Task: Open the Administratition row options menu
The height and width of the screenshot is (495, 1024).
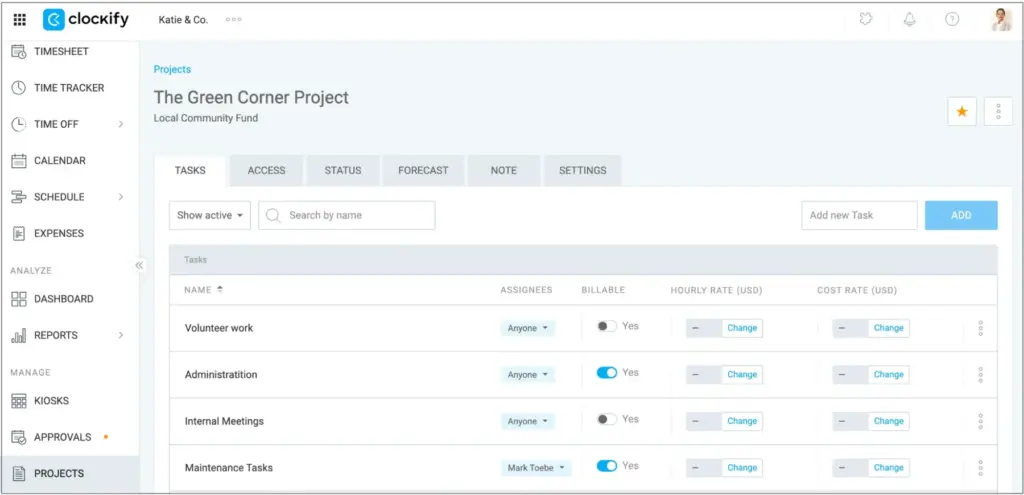Action: [x=981, y=375]
